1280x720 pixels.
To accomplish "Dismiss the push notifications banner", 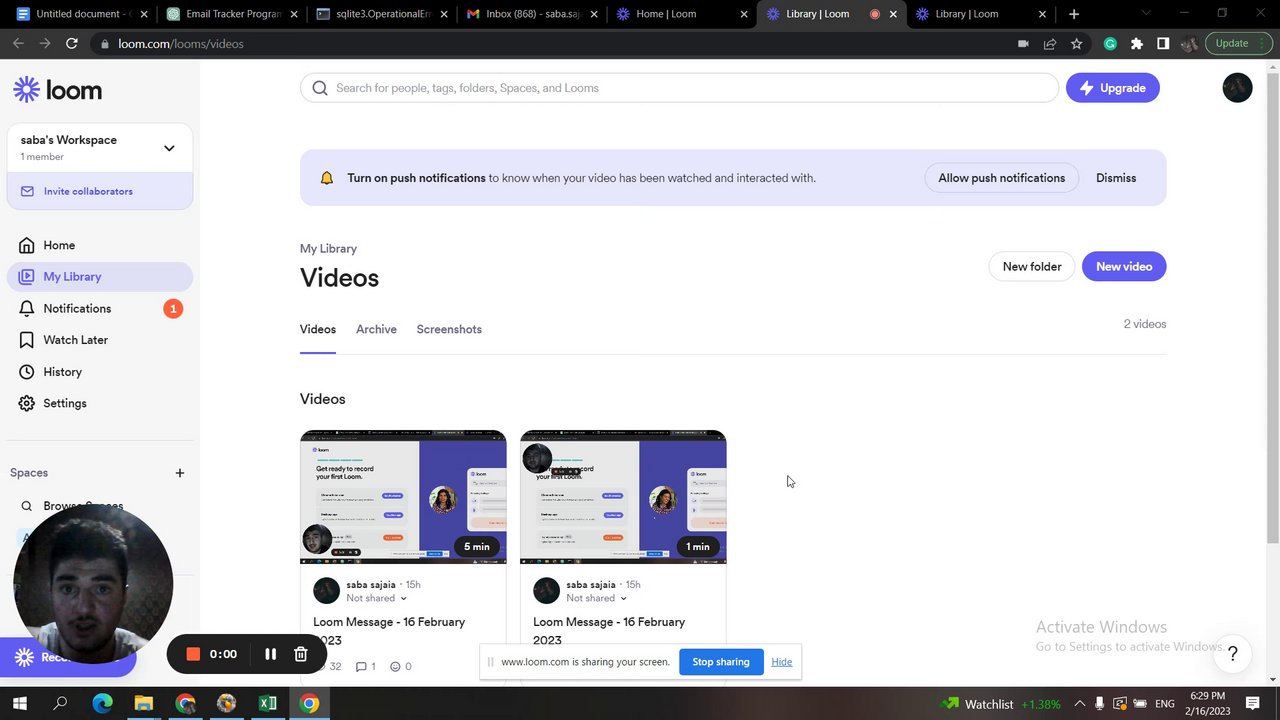I will (1116, 178).
